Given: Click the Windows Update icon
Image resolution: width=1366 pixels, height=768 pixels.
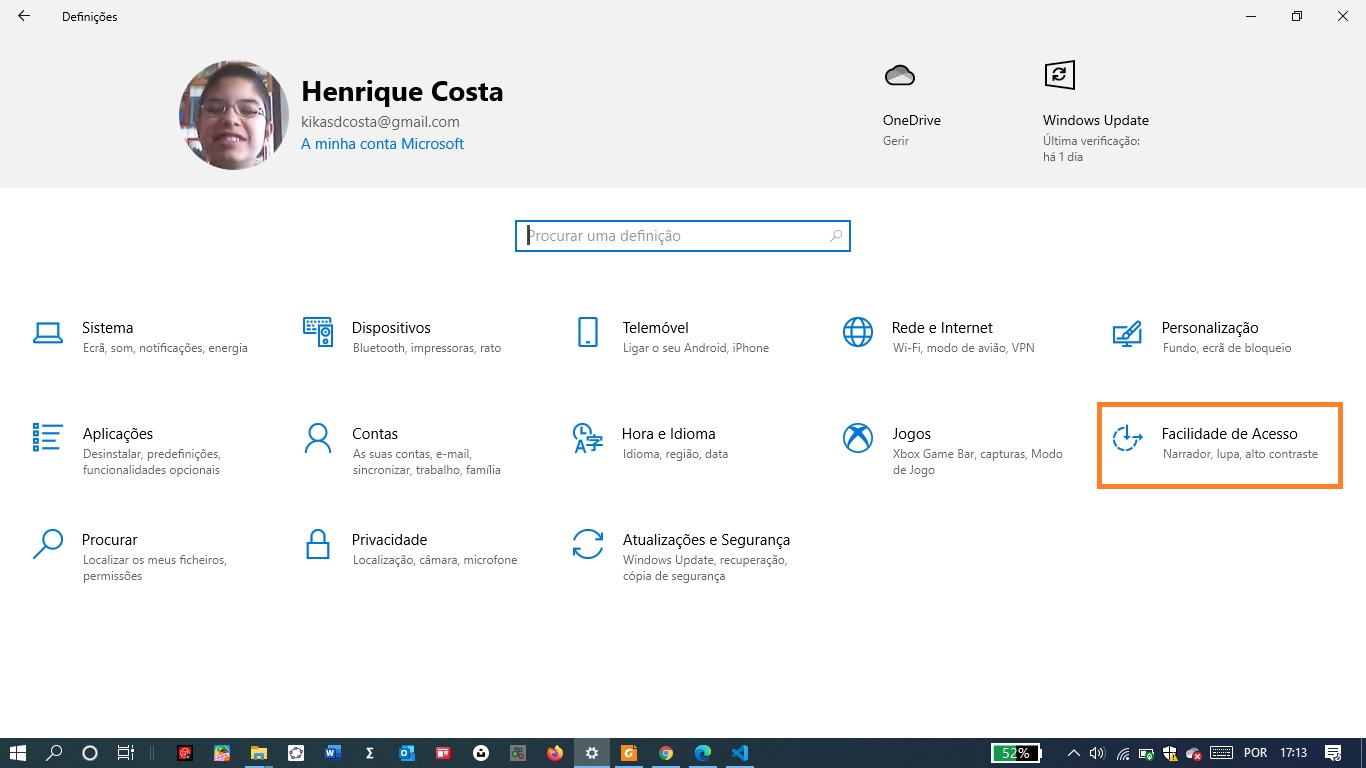Looking at the screenshot, I should pyautogui.click(x=1059, y=75).
